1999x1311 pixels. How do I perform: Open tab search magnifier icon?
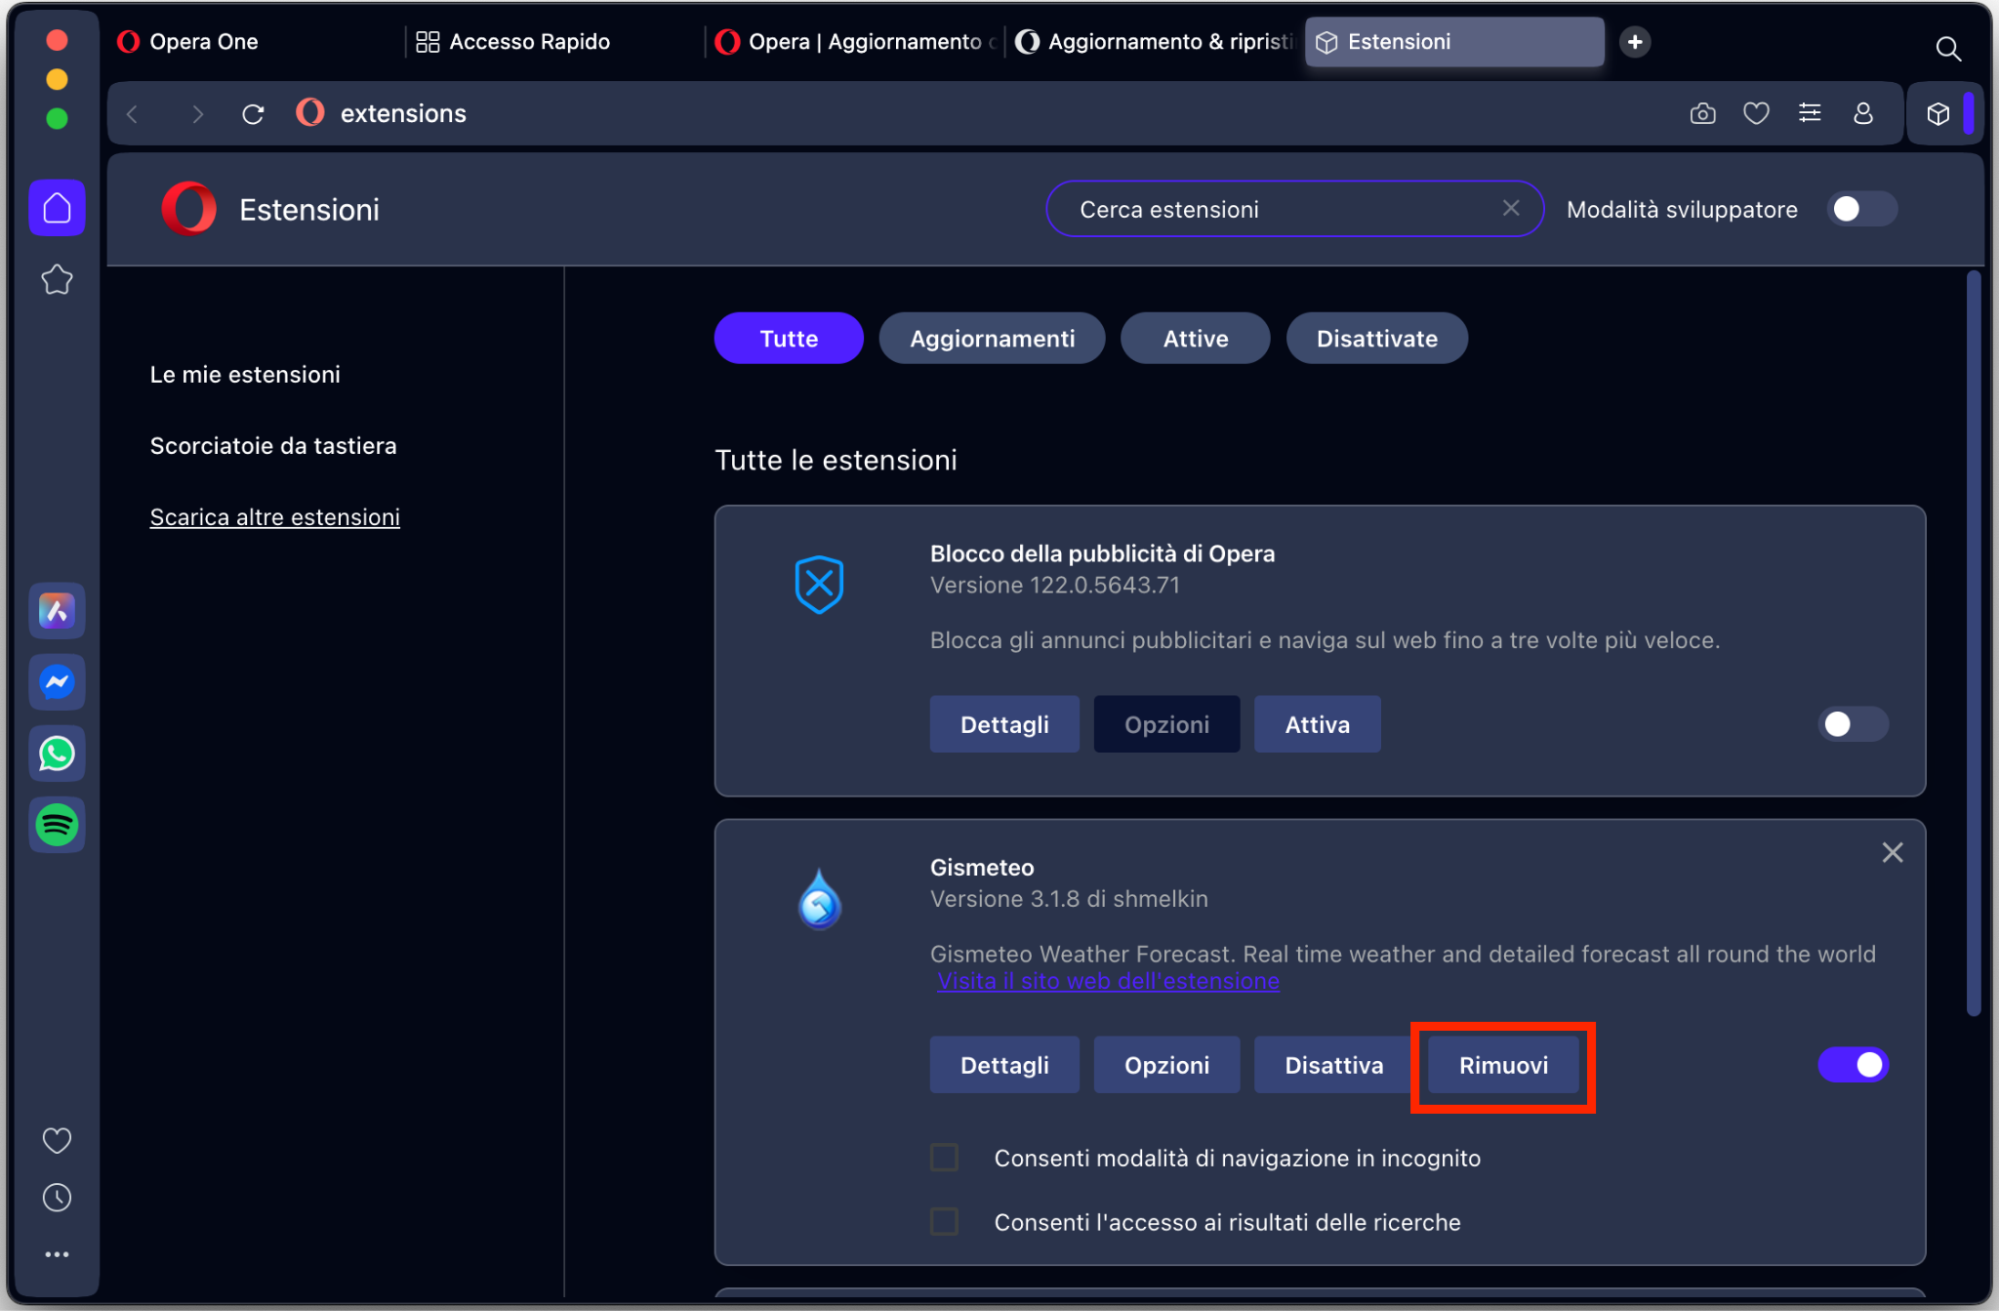pyautogui.click(x=1947, y=48)
